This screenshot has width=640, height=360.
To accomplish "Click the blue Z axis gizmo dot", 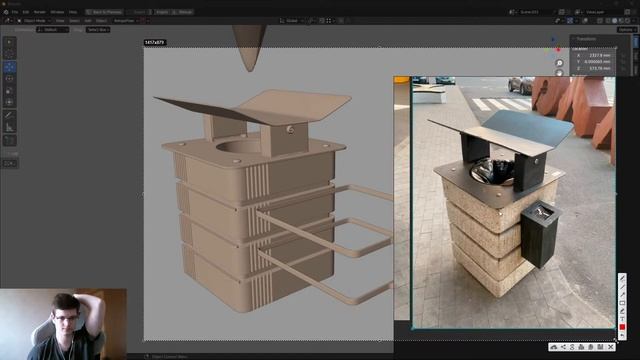I will (x=553, y=40).
